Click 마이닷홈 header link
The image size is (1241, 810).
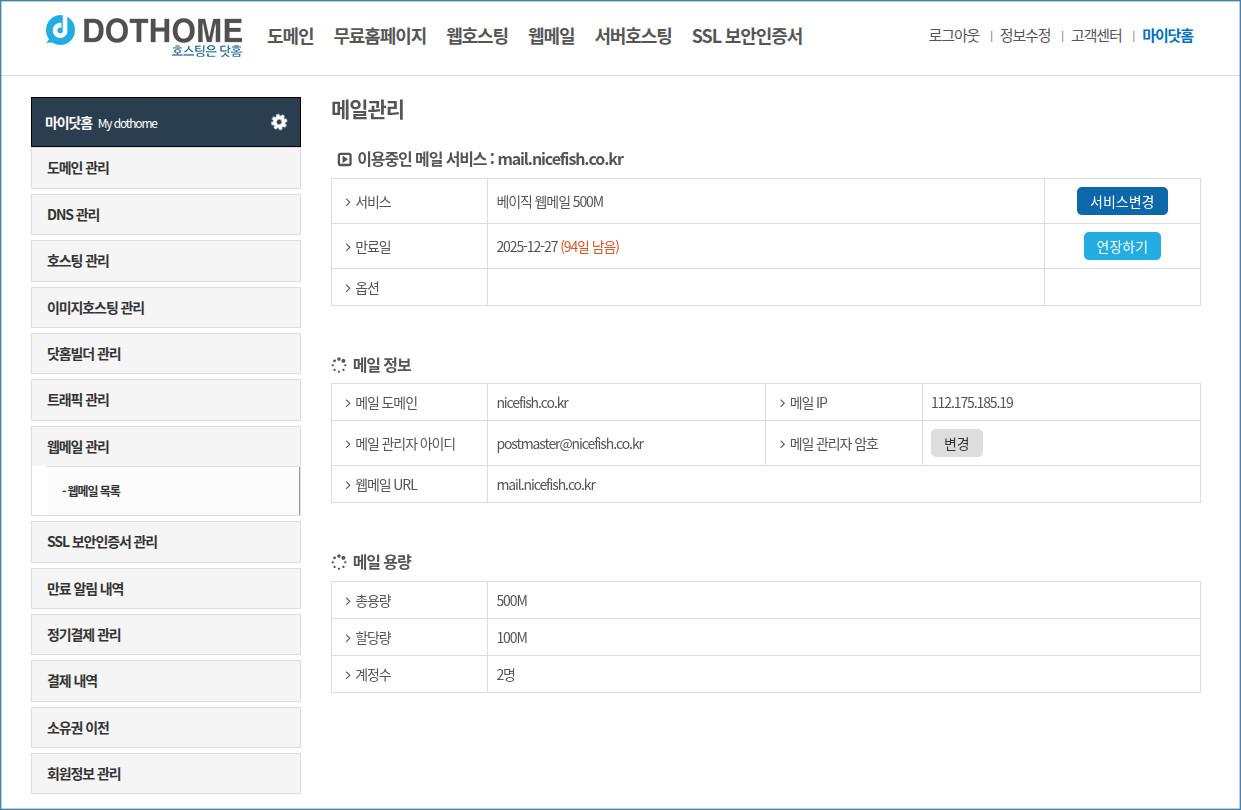click(1167, 36)
